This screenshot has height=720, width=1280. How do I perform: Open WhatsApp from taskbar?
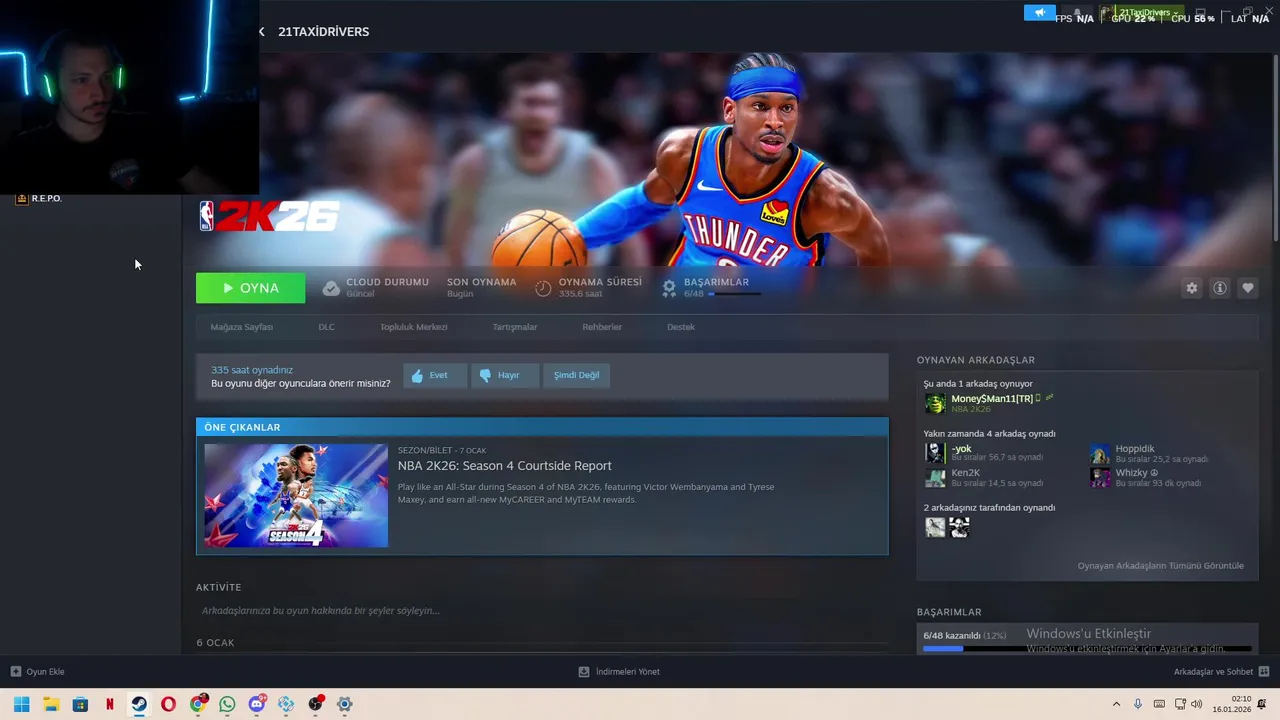(227, 704)
